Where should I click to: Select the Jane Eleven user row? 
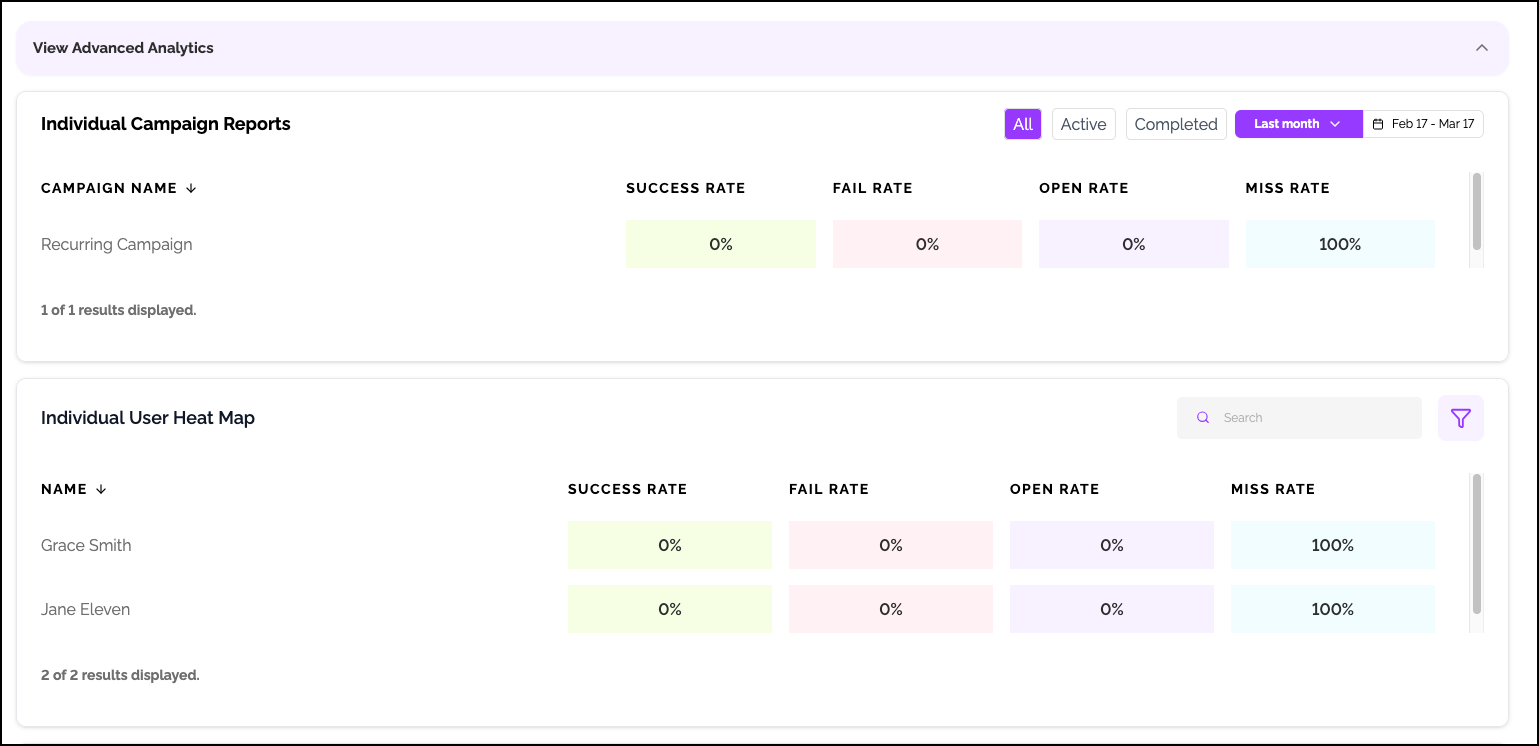click(86, 609)
